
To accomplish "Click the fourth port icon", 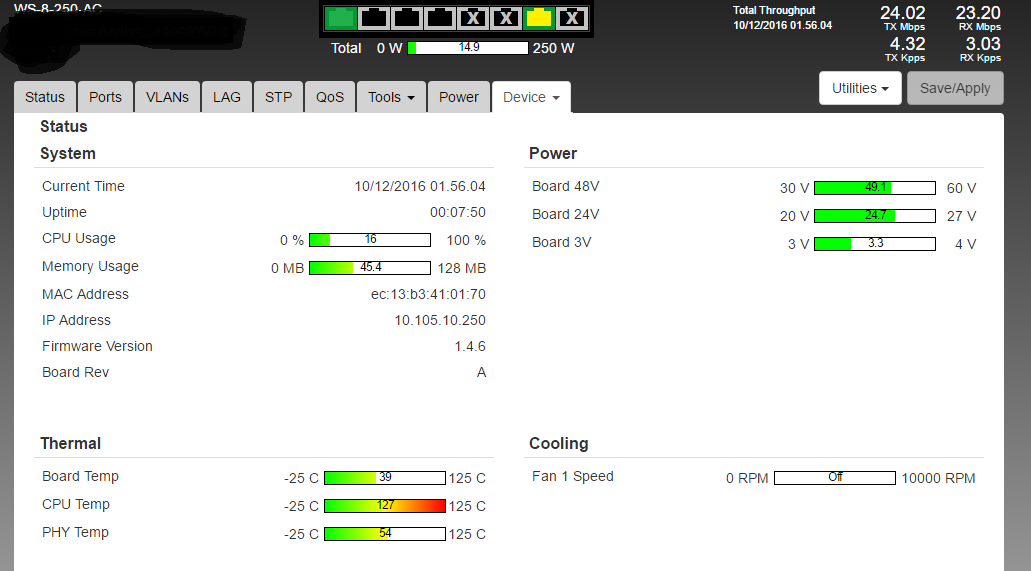I will (440, 17).
